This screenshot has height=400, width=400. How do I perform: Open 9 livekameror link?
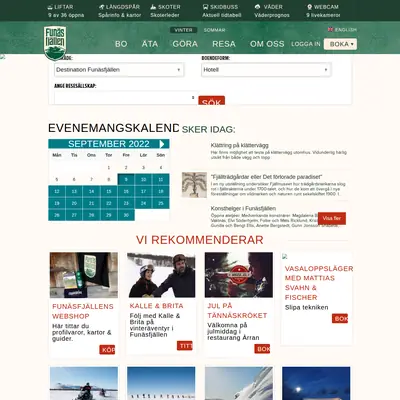tap(323, 15)
